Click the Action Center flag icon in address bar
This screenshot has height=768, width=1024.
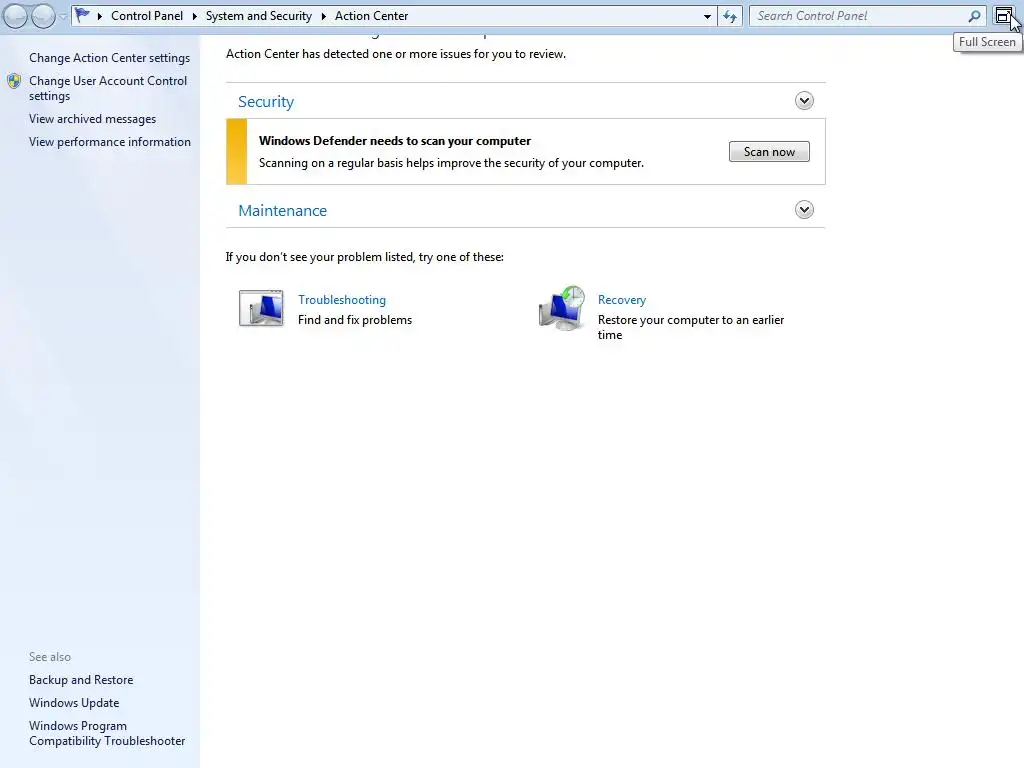(x=82, y=14)
